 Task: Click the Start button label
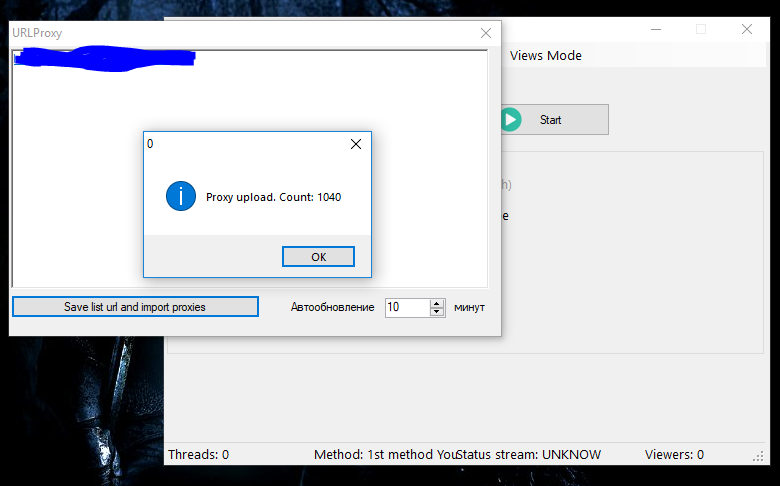click(550, 120)
